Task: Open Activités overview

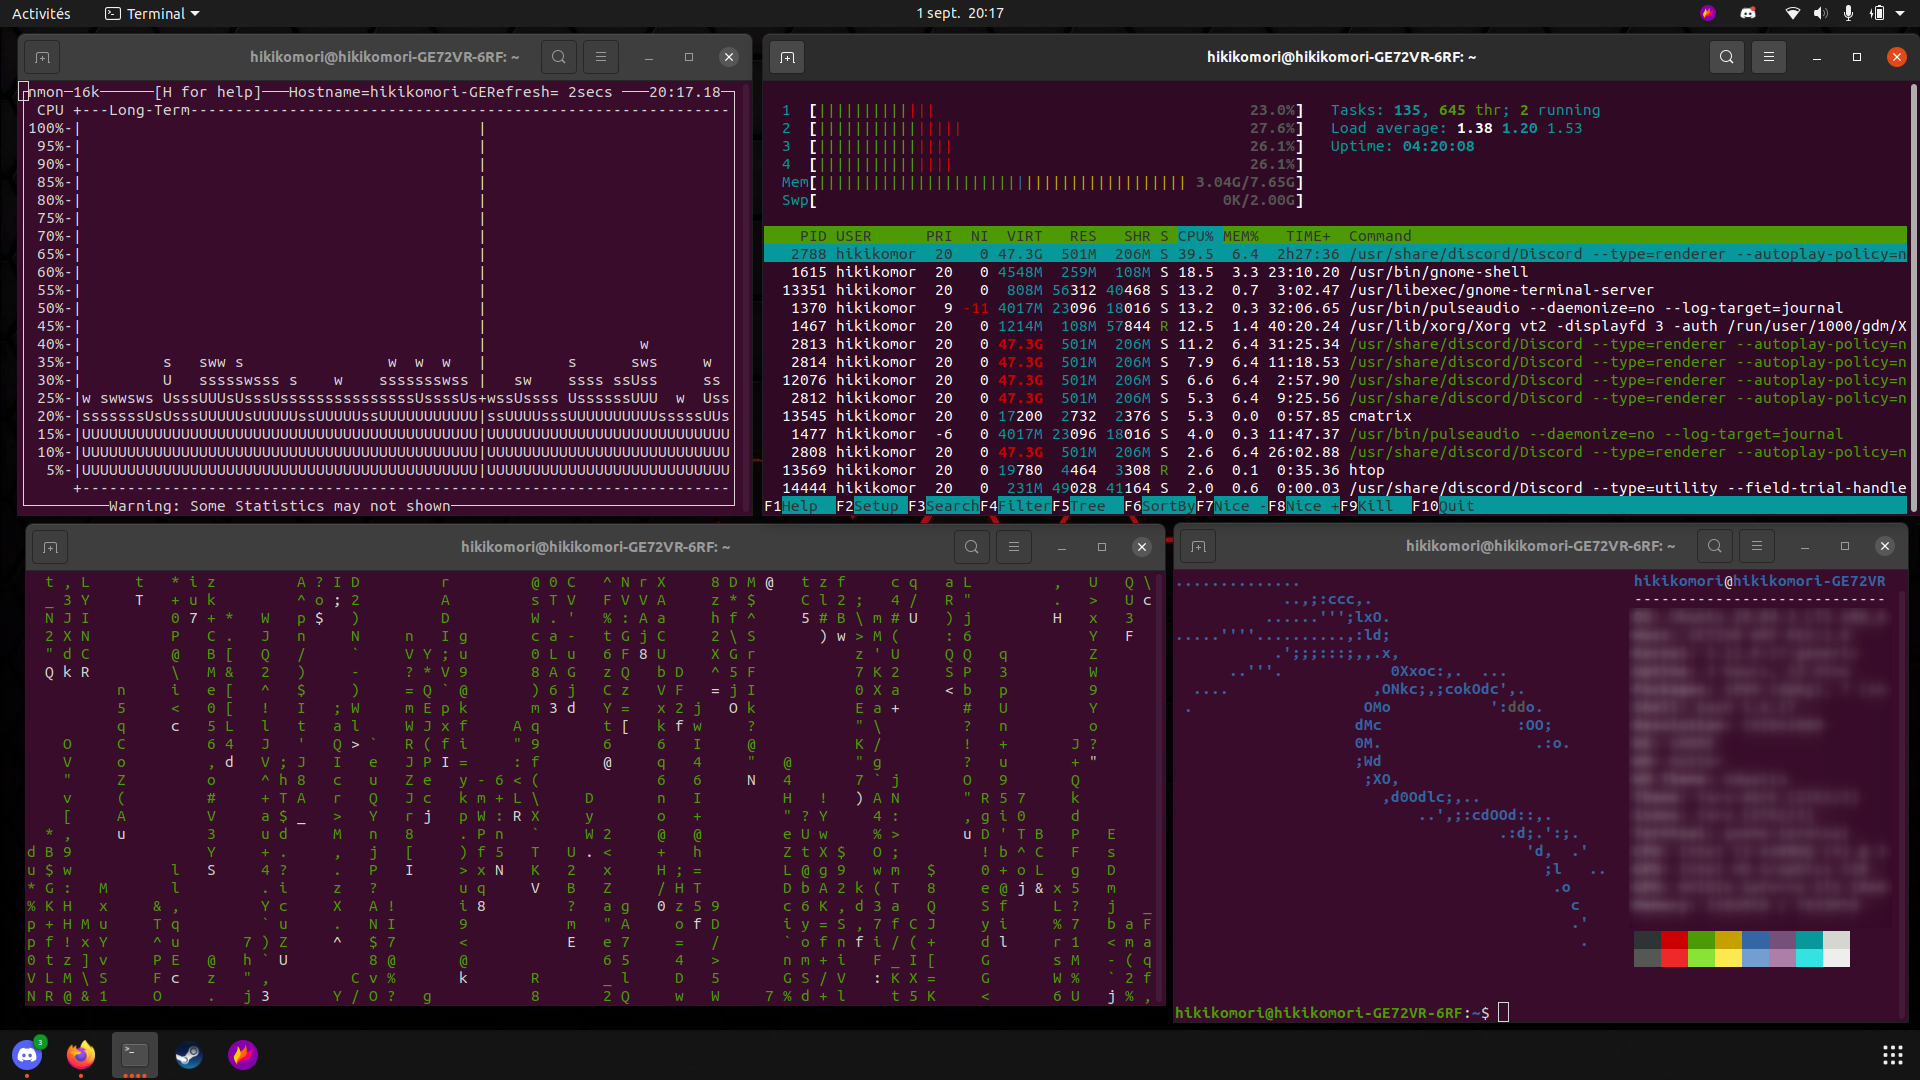Action: [x=41, y=13]
